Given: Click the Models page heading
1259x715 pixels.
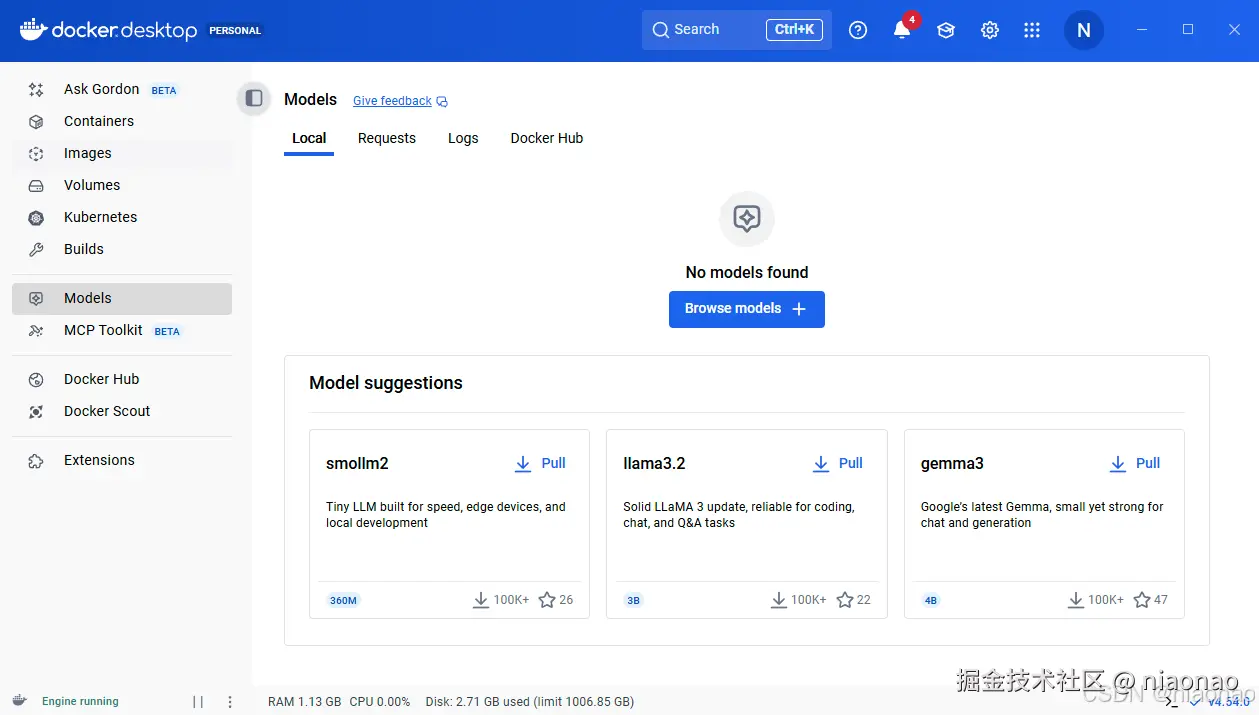Looking at the screenshot, I should (x=311, y=99).
